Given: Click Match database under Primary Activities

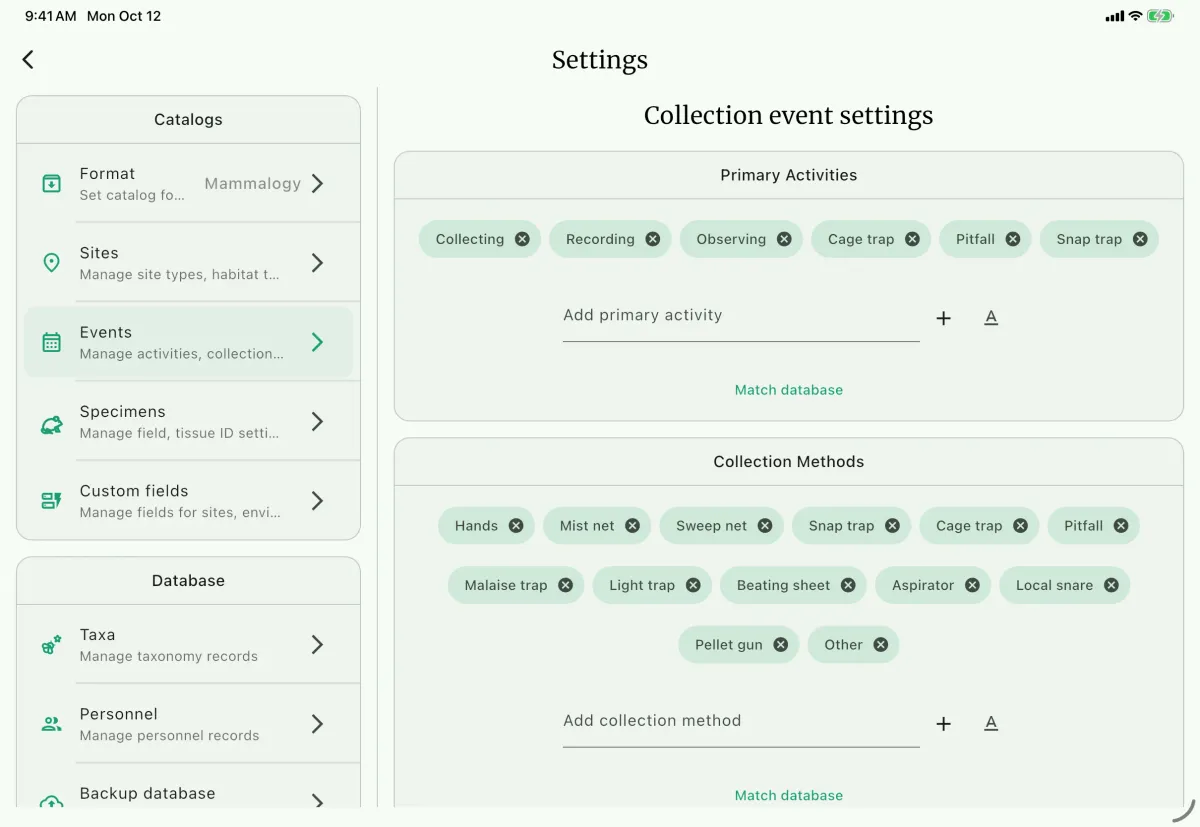Looking at the screenshot, I should [x=789, y=390].
